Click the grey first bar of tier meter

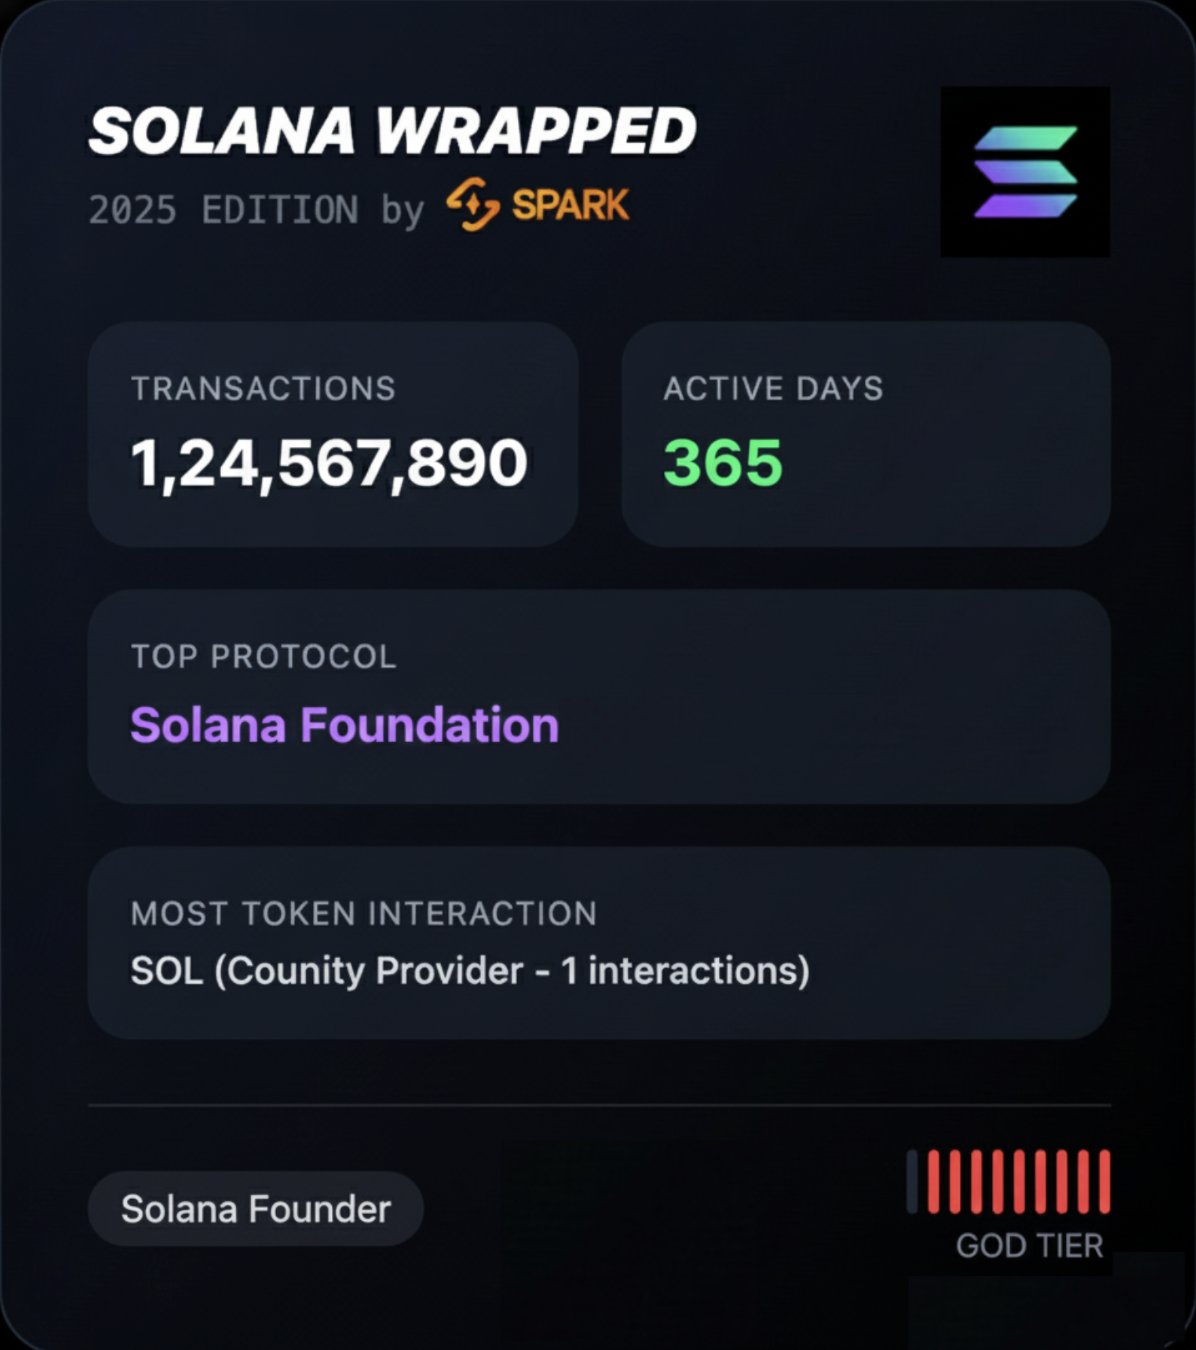pyautogui.click(x=912, y=1182)
